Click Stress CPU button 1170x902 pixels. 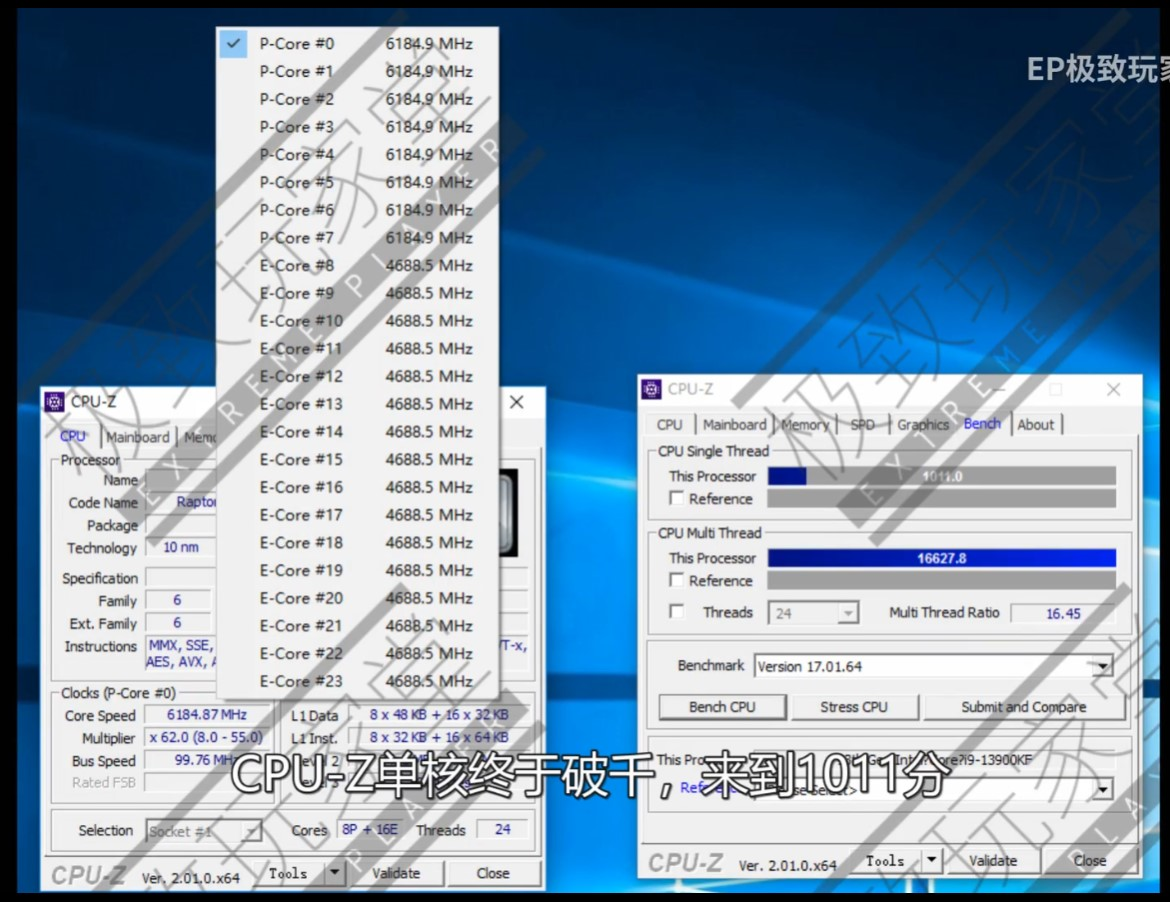(854, 707)
